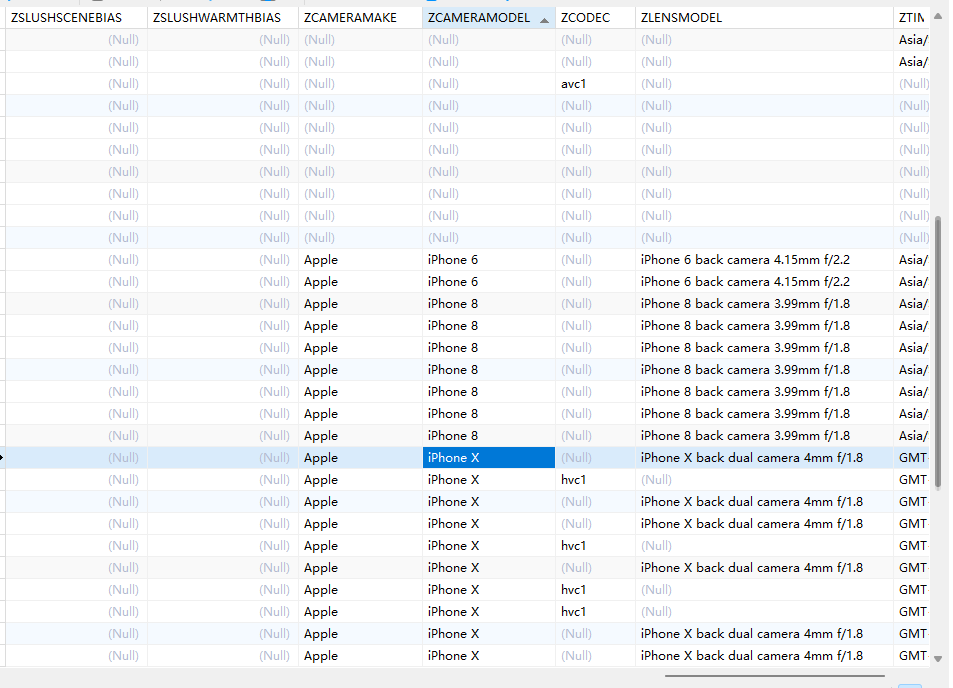Click ZSLUSHWARMTHBIAS (Null) cell in the highlighted row
This screenshot has height=688, width=953.
tap(223, 458)
